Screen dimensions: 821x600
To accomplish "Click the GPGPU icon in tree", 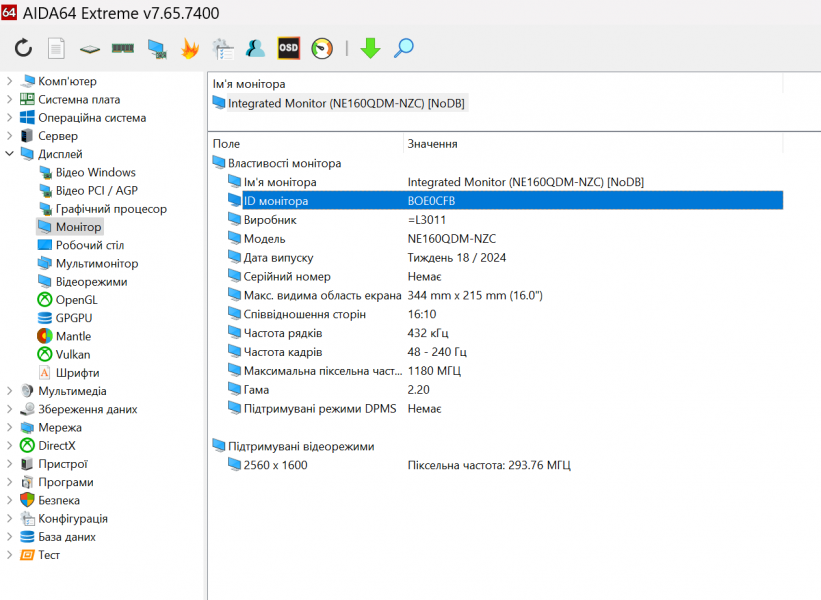I will [x=45, y=318].
